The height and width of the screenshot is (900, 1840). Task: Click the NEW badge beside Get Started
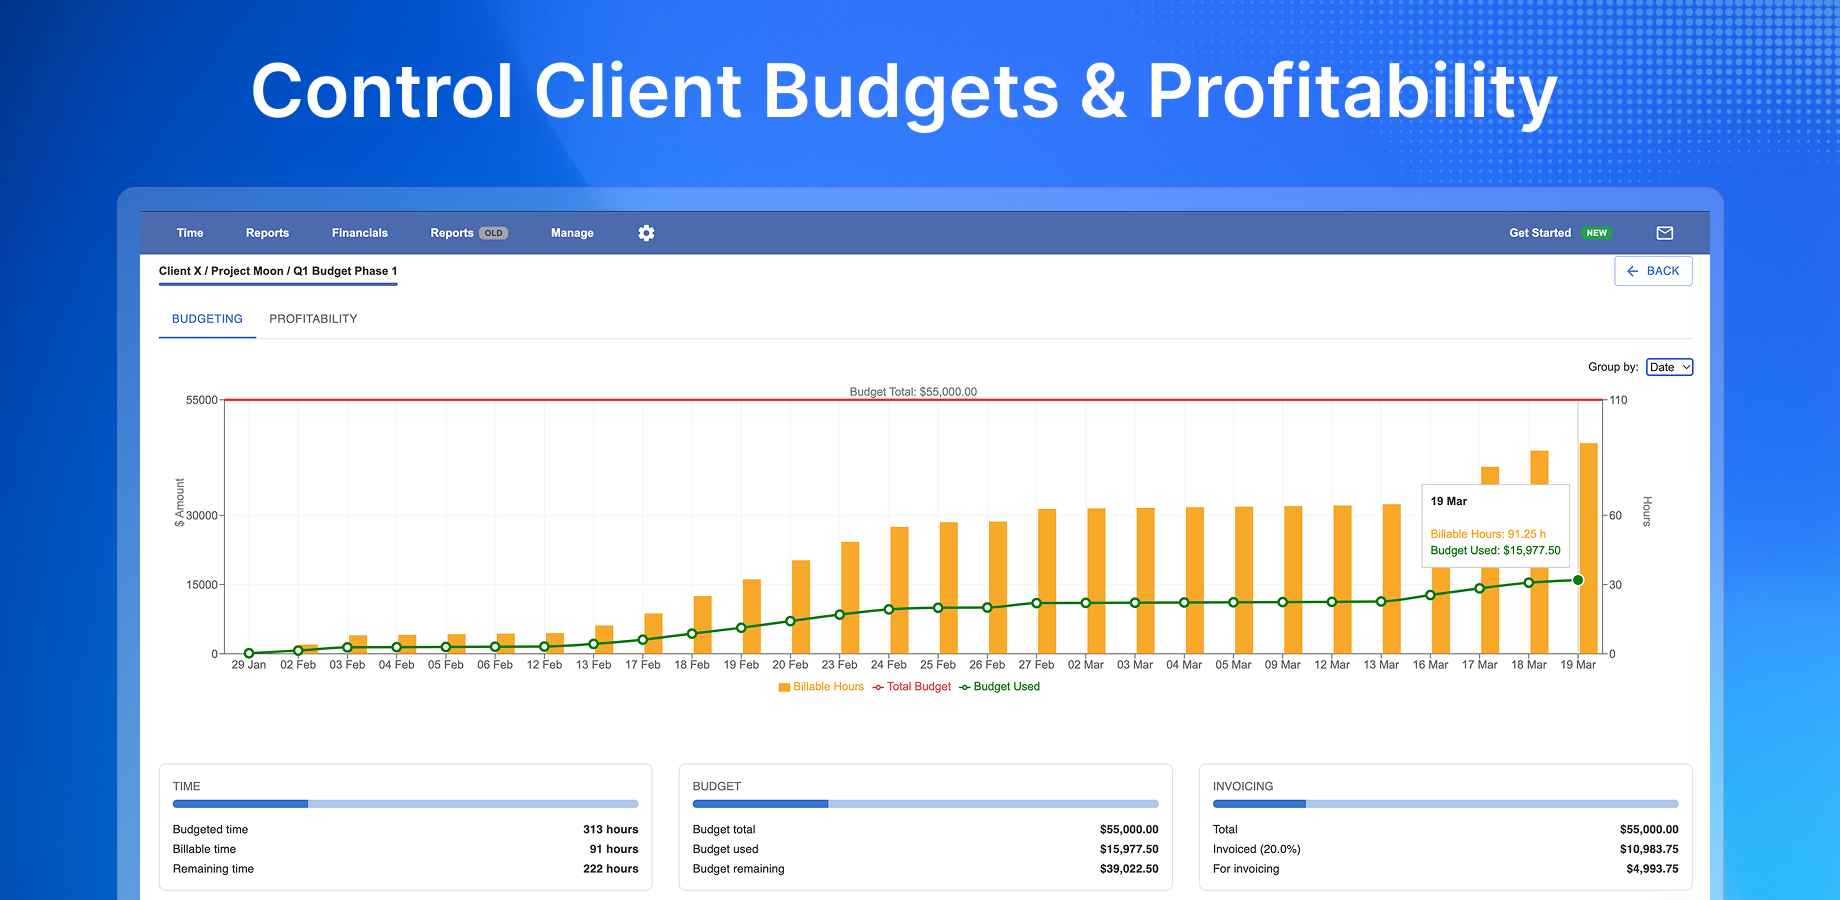(1597, 232)
